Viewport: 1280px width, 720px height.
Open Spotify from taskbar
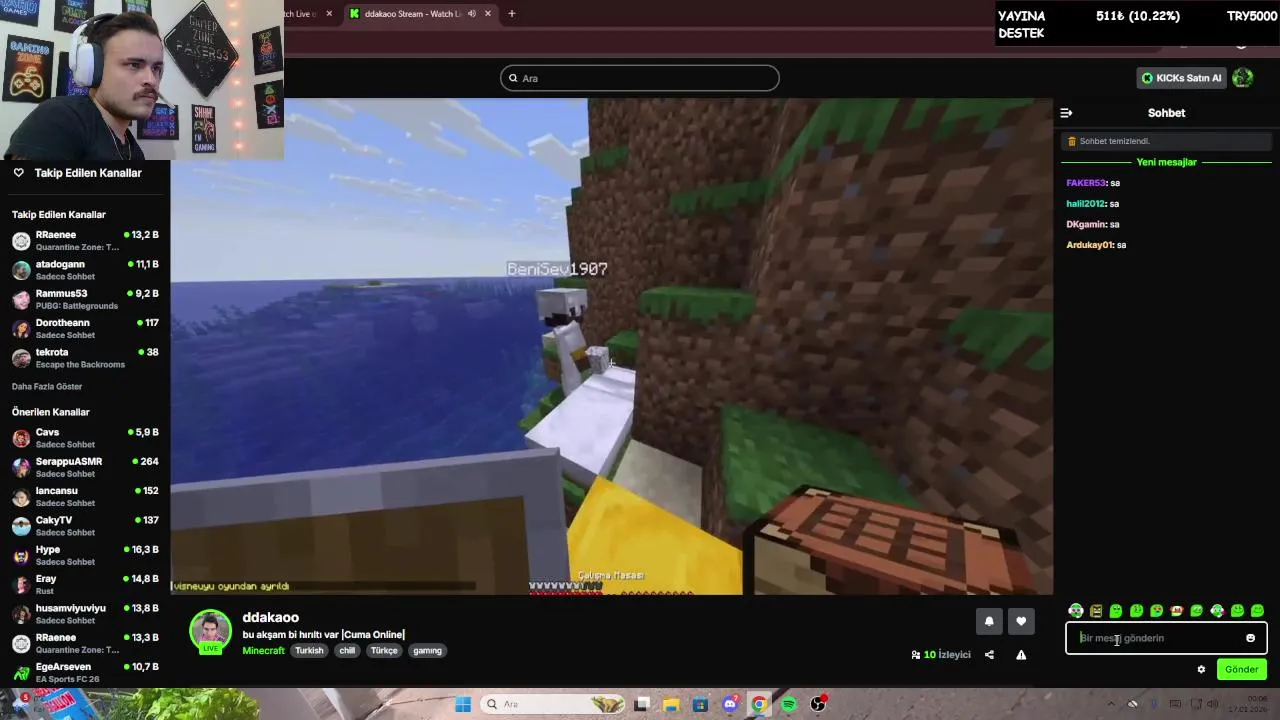point(789,704)
